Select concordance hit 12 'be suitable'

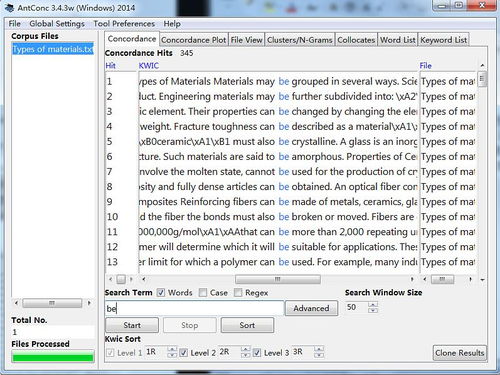click(x=278, y=247)
